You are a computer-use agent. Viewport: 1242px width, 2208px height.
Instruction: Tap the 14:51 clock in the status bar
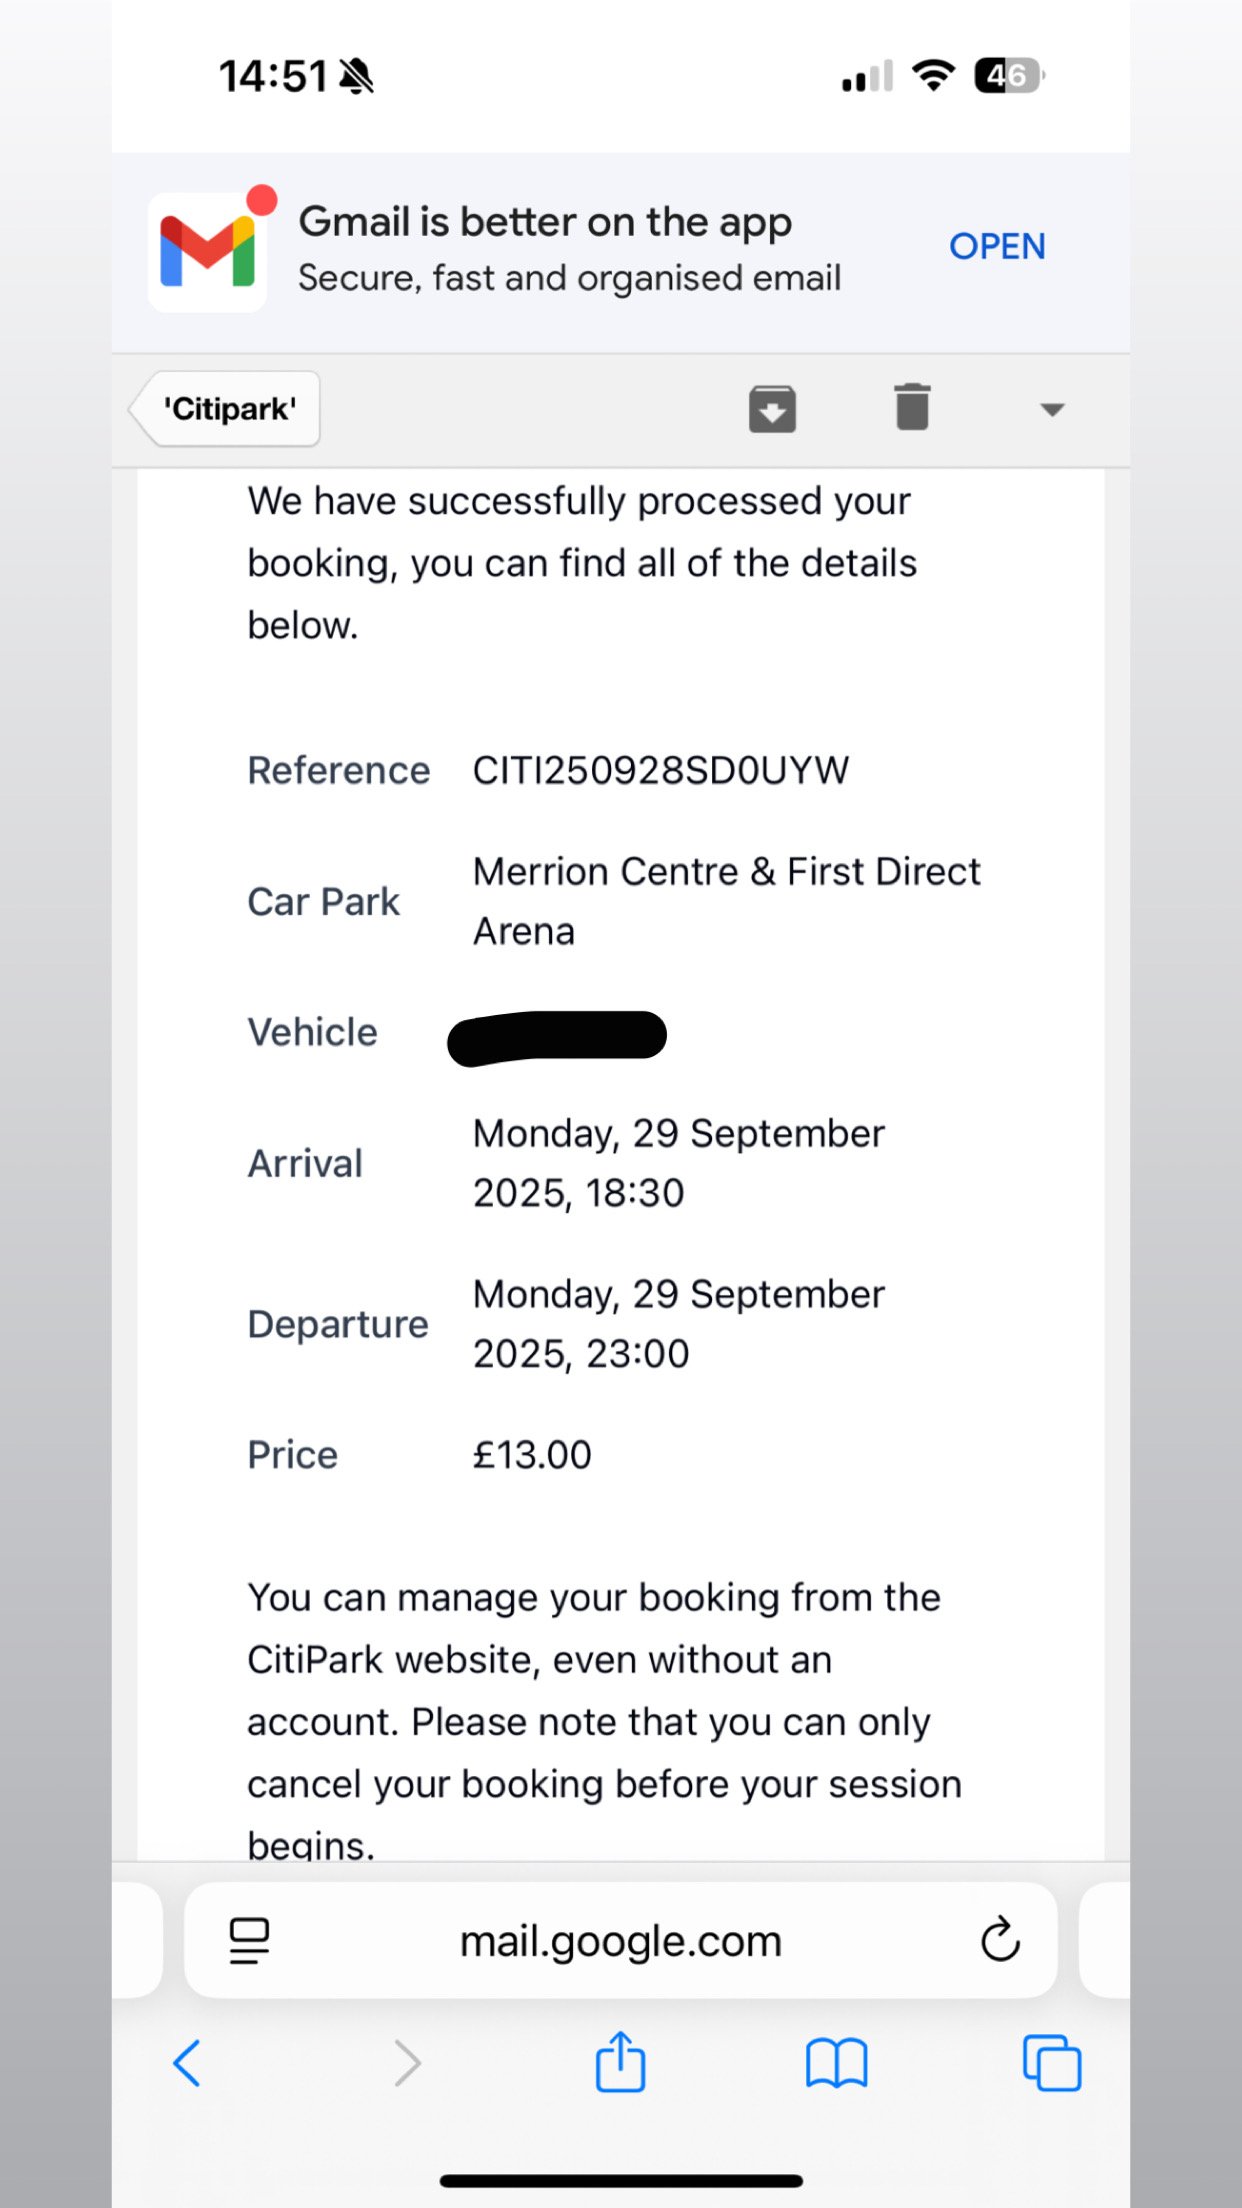coord(273,76)
